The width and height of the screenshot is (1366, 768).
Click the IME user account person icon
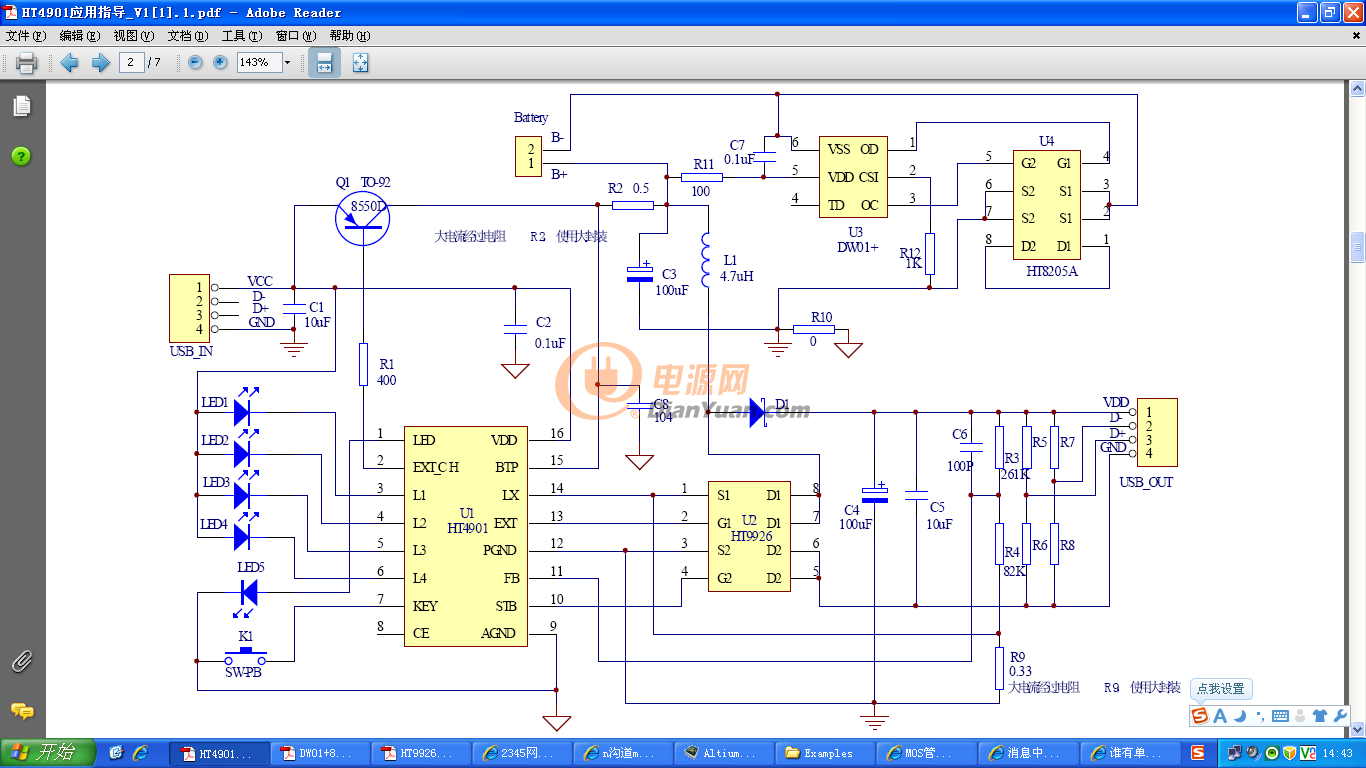pyautogui.click(x=1300, y=716)
